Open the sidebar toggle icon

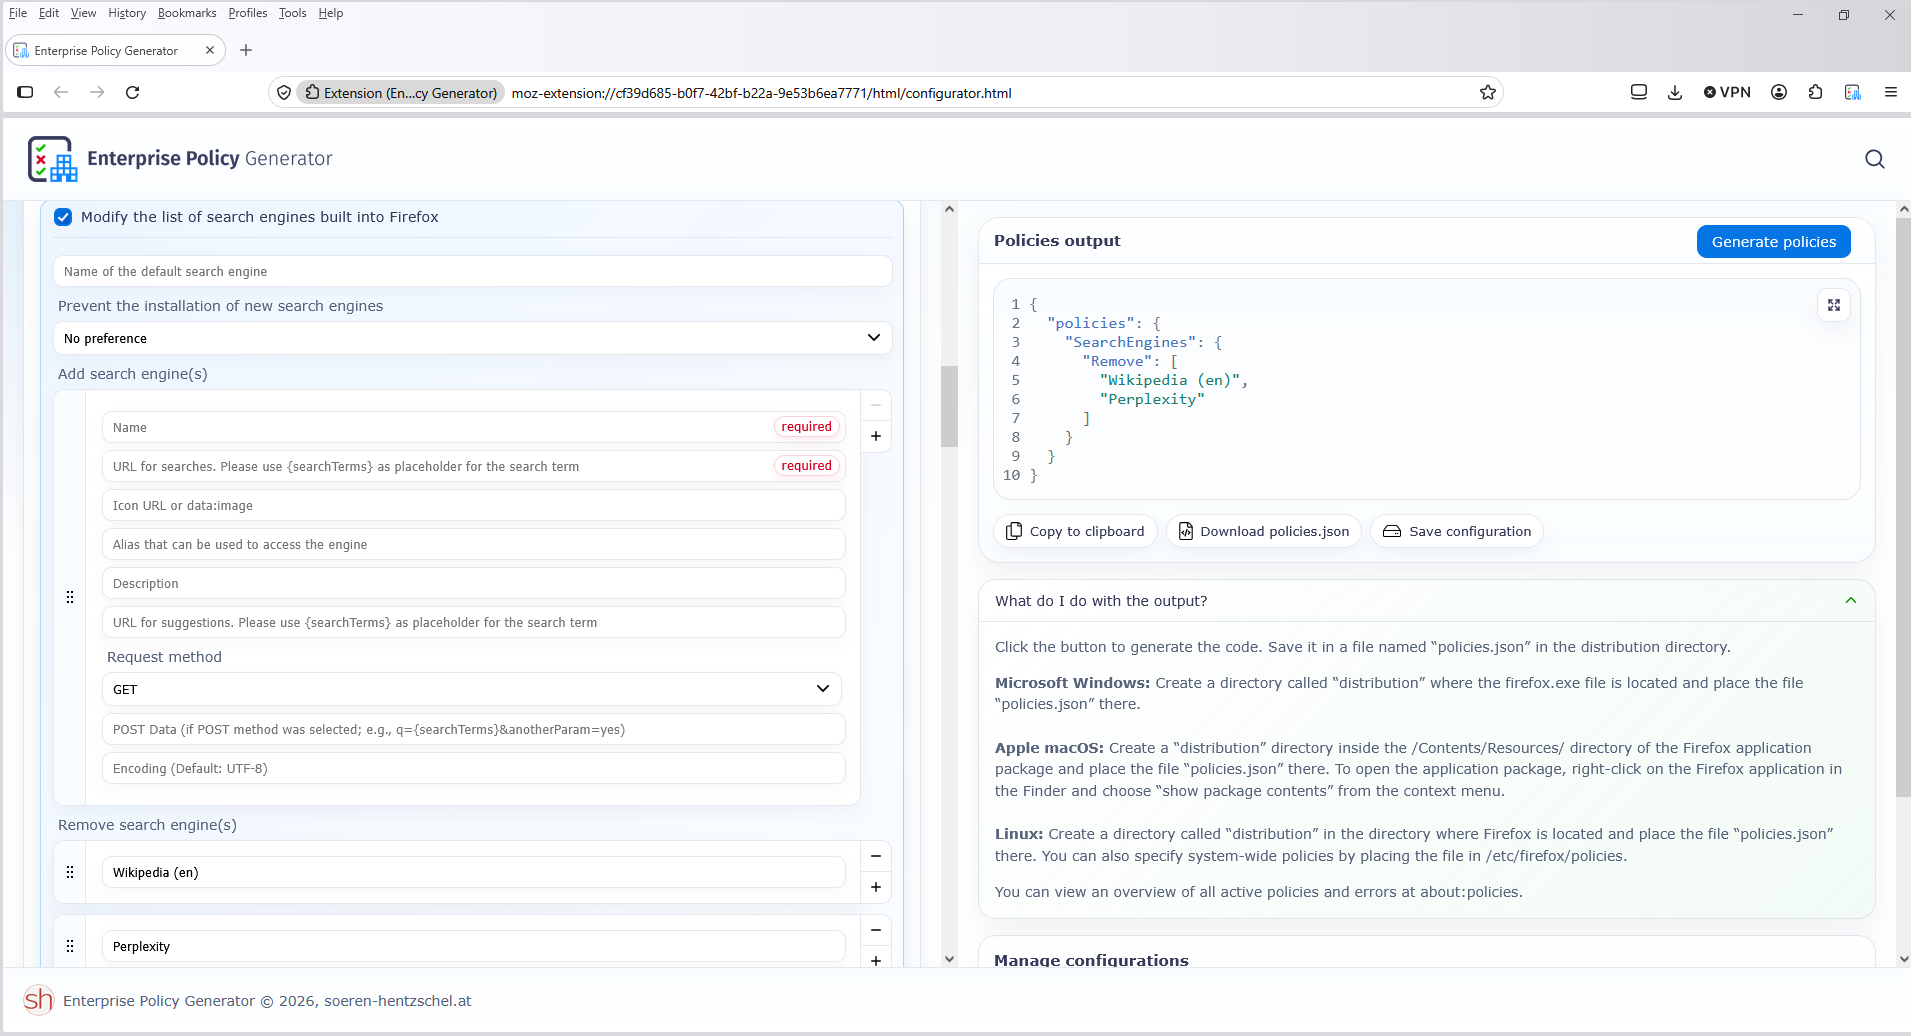tap(25, 92)
